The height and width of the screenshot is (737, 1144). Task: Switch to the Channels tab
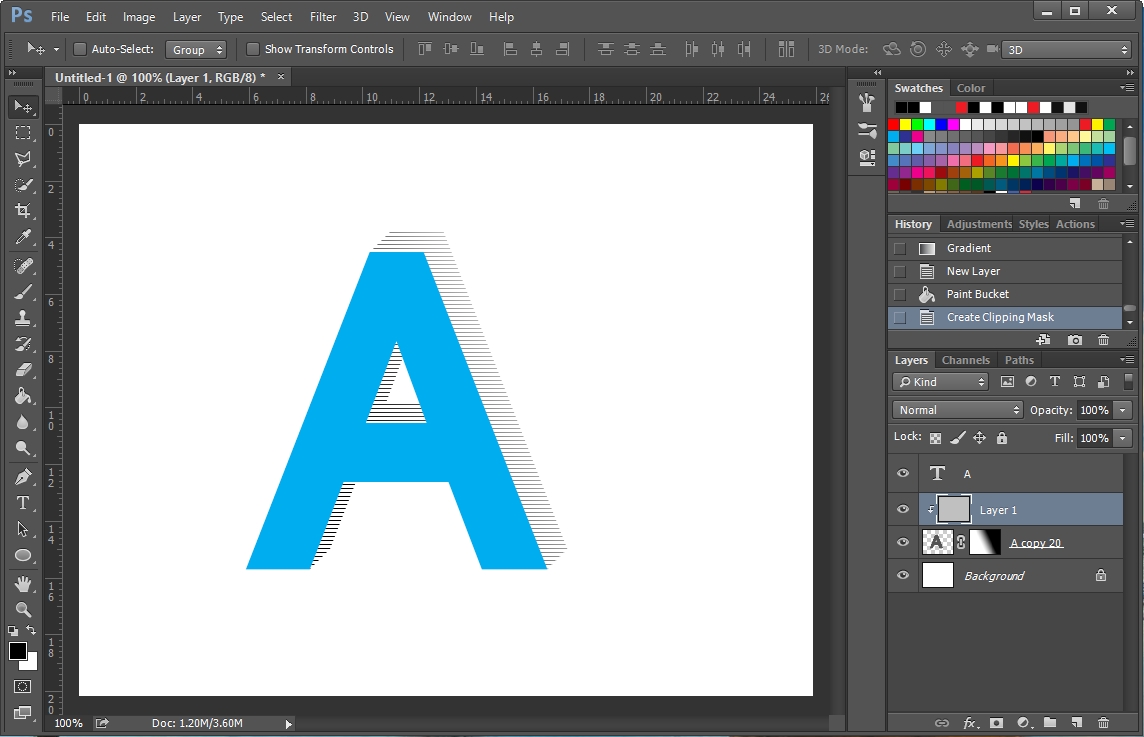965,360
